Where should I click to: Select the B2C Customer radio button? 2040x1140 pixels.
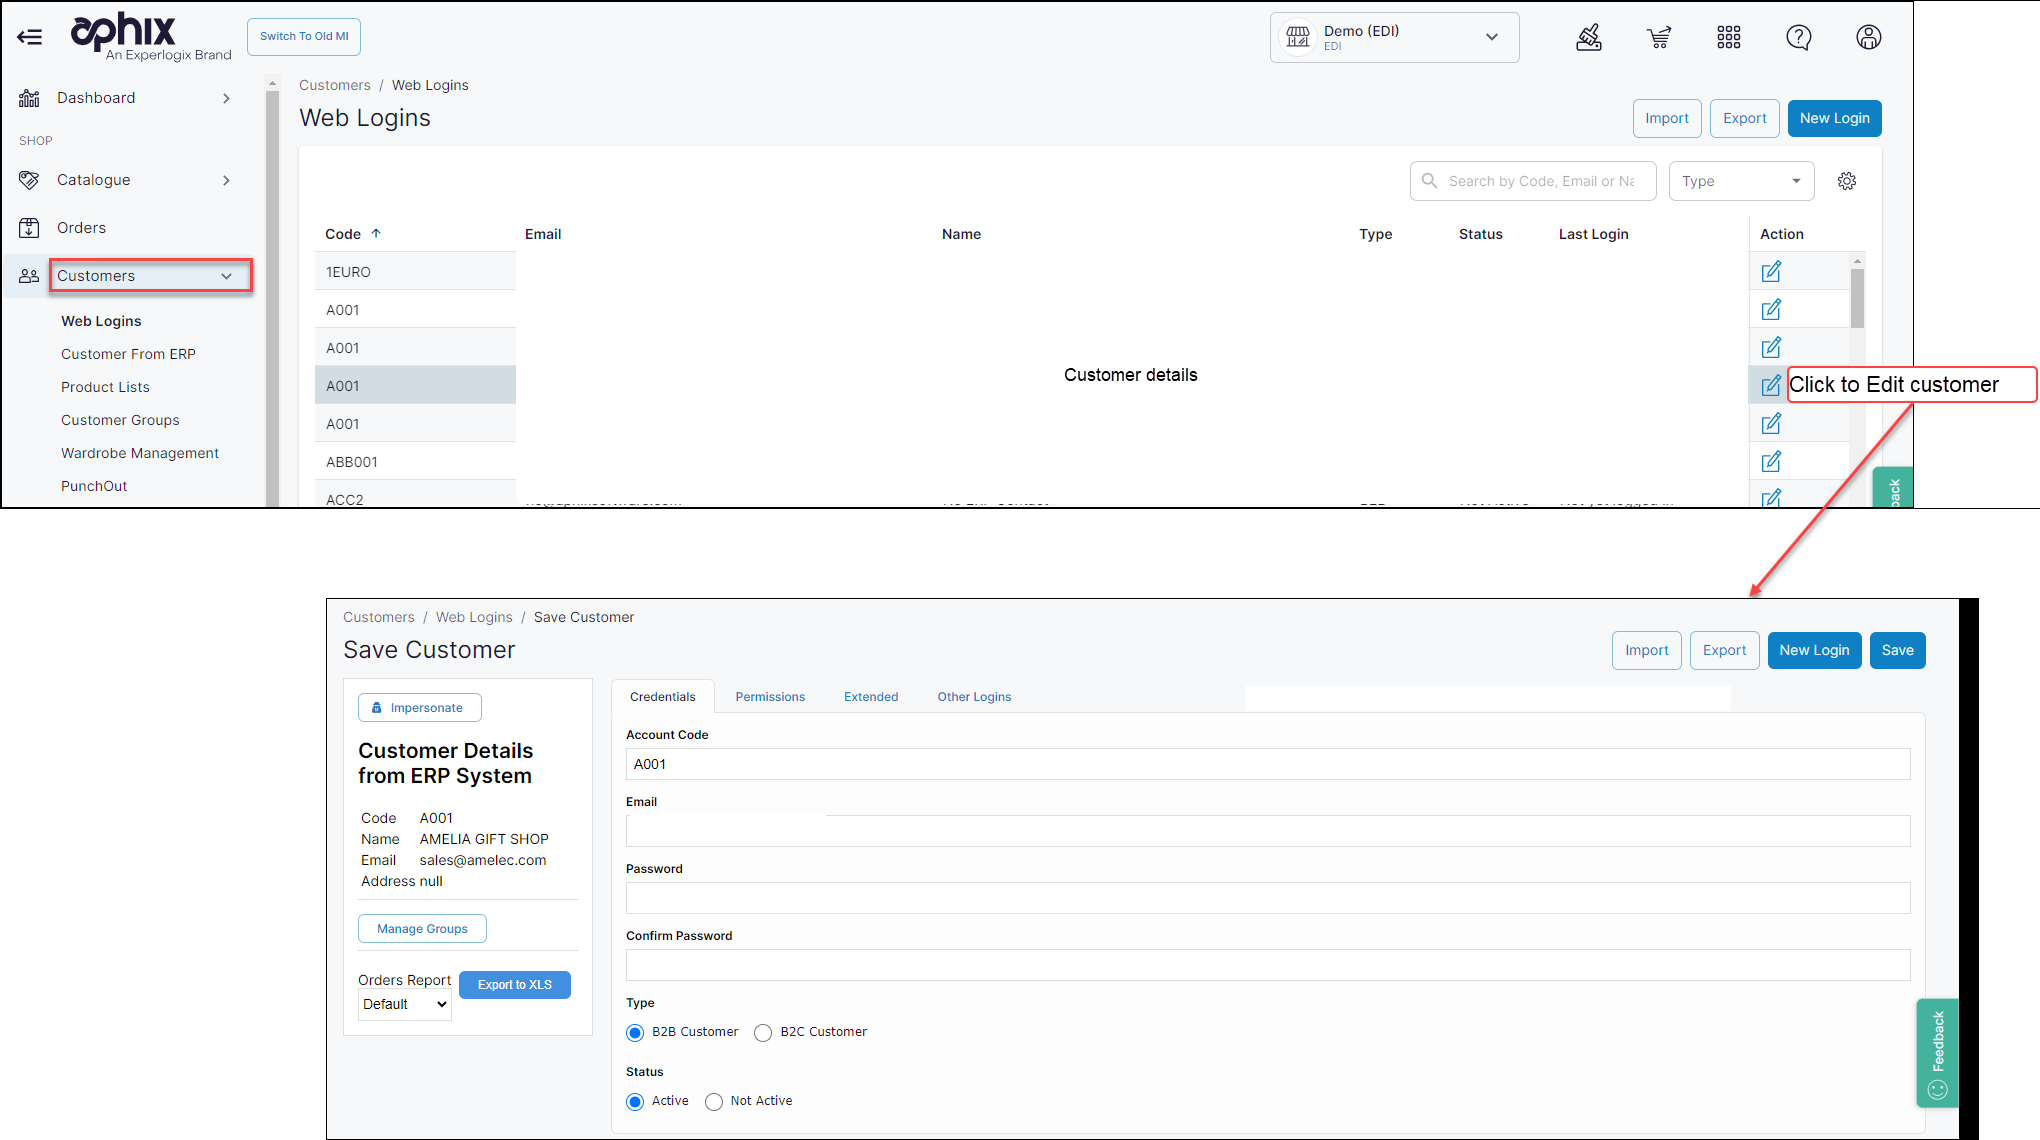(763, 1033)
